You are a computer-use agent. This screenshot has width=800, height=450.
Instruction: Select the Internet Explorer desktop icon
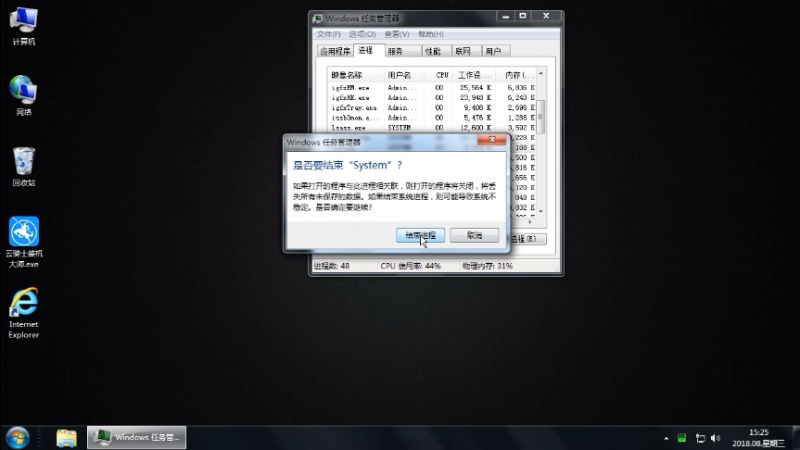coord(23,313)
